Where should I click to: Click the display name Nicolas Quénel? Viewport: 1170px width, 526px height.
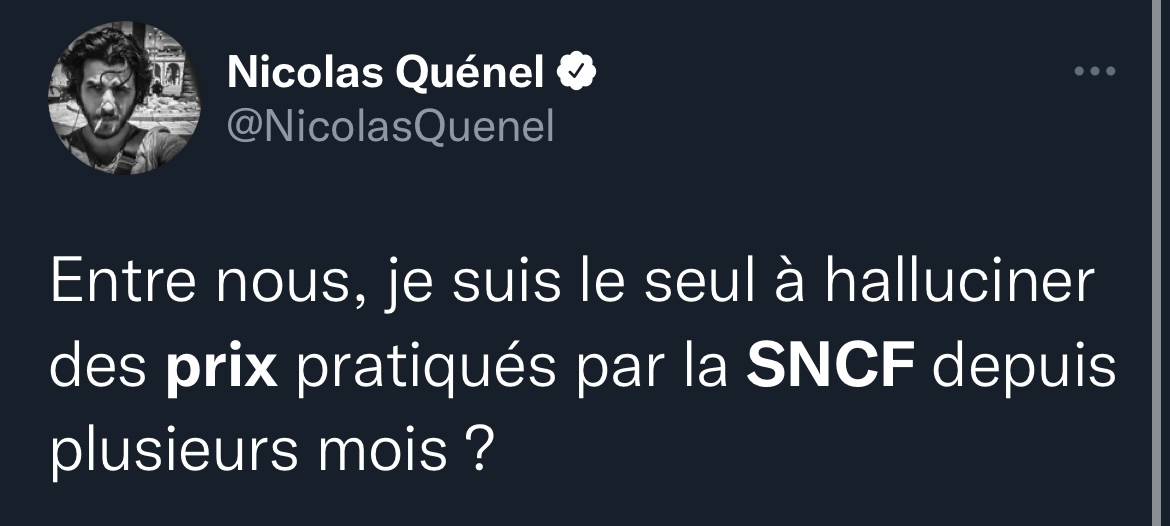(386, 72)
